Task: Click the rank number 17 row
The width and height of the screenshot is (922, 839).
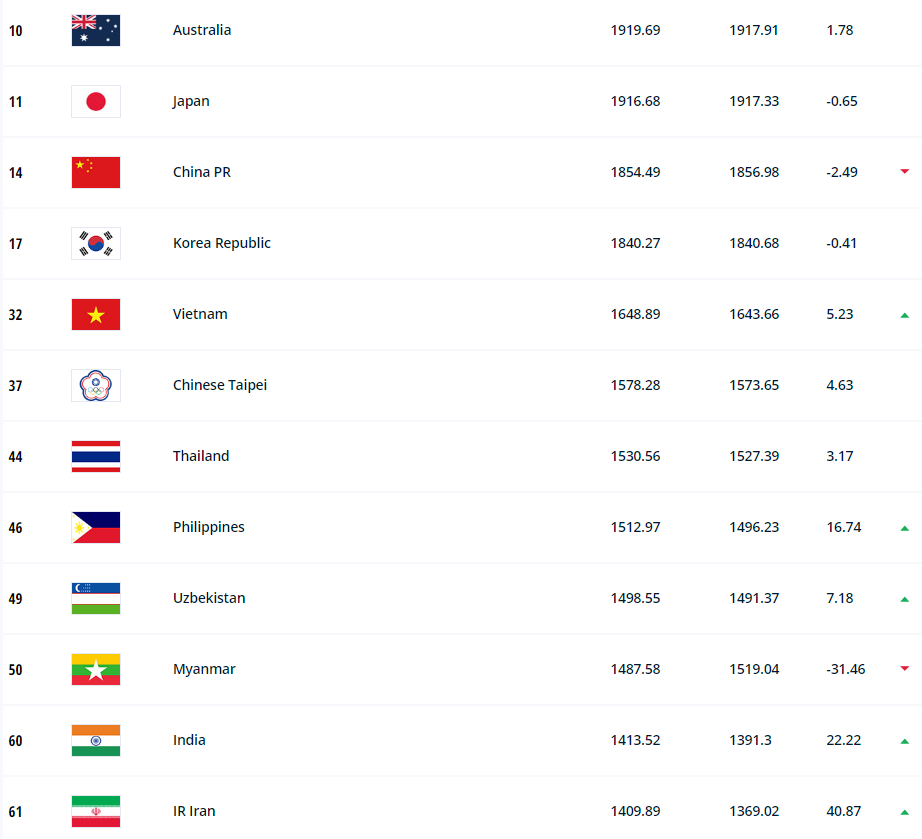Action: [x=16, y=243]
